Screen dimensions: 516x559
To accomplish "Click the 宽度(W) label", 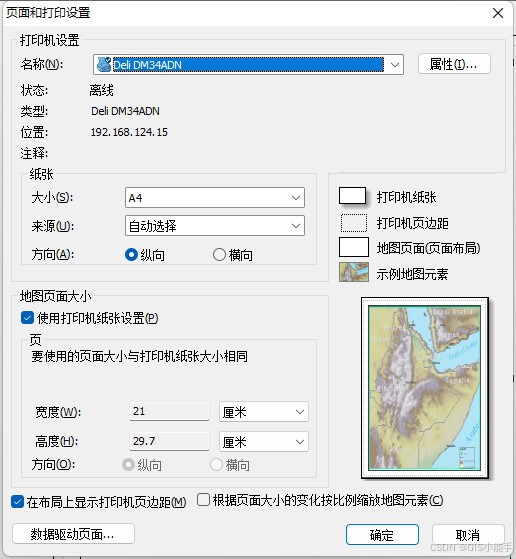I will [x=58, y=412].
